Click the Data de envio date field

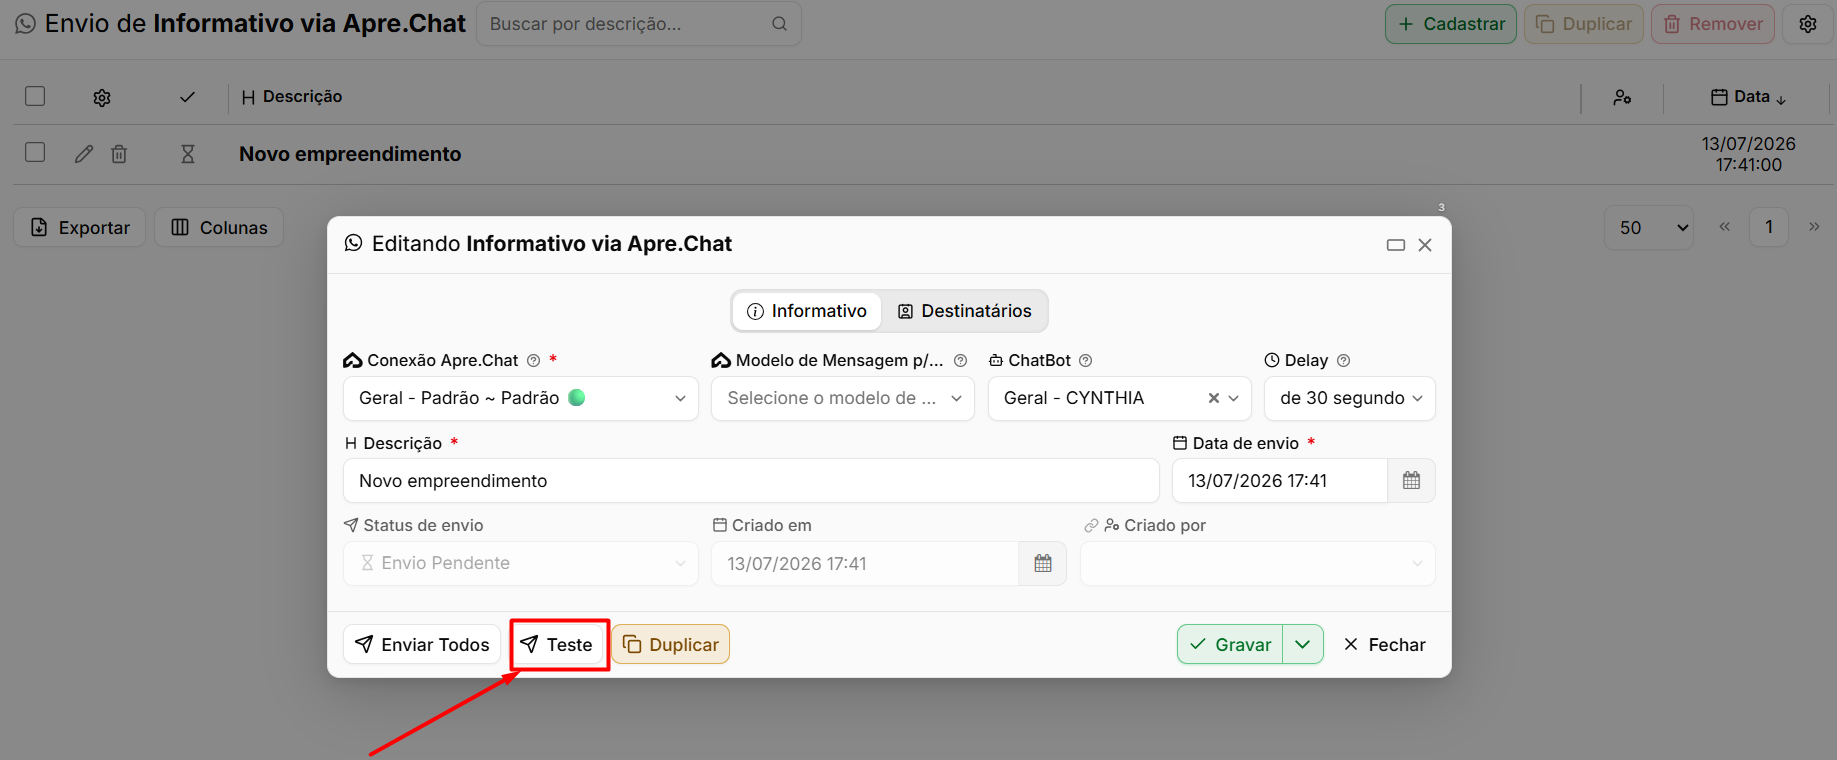click(x=1280, y=481)
